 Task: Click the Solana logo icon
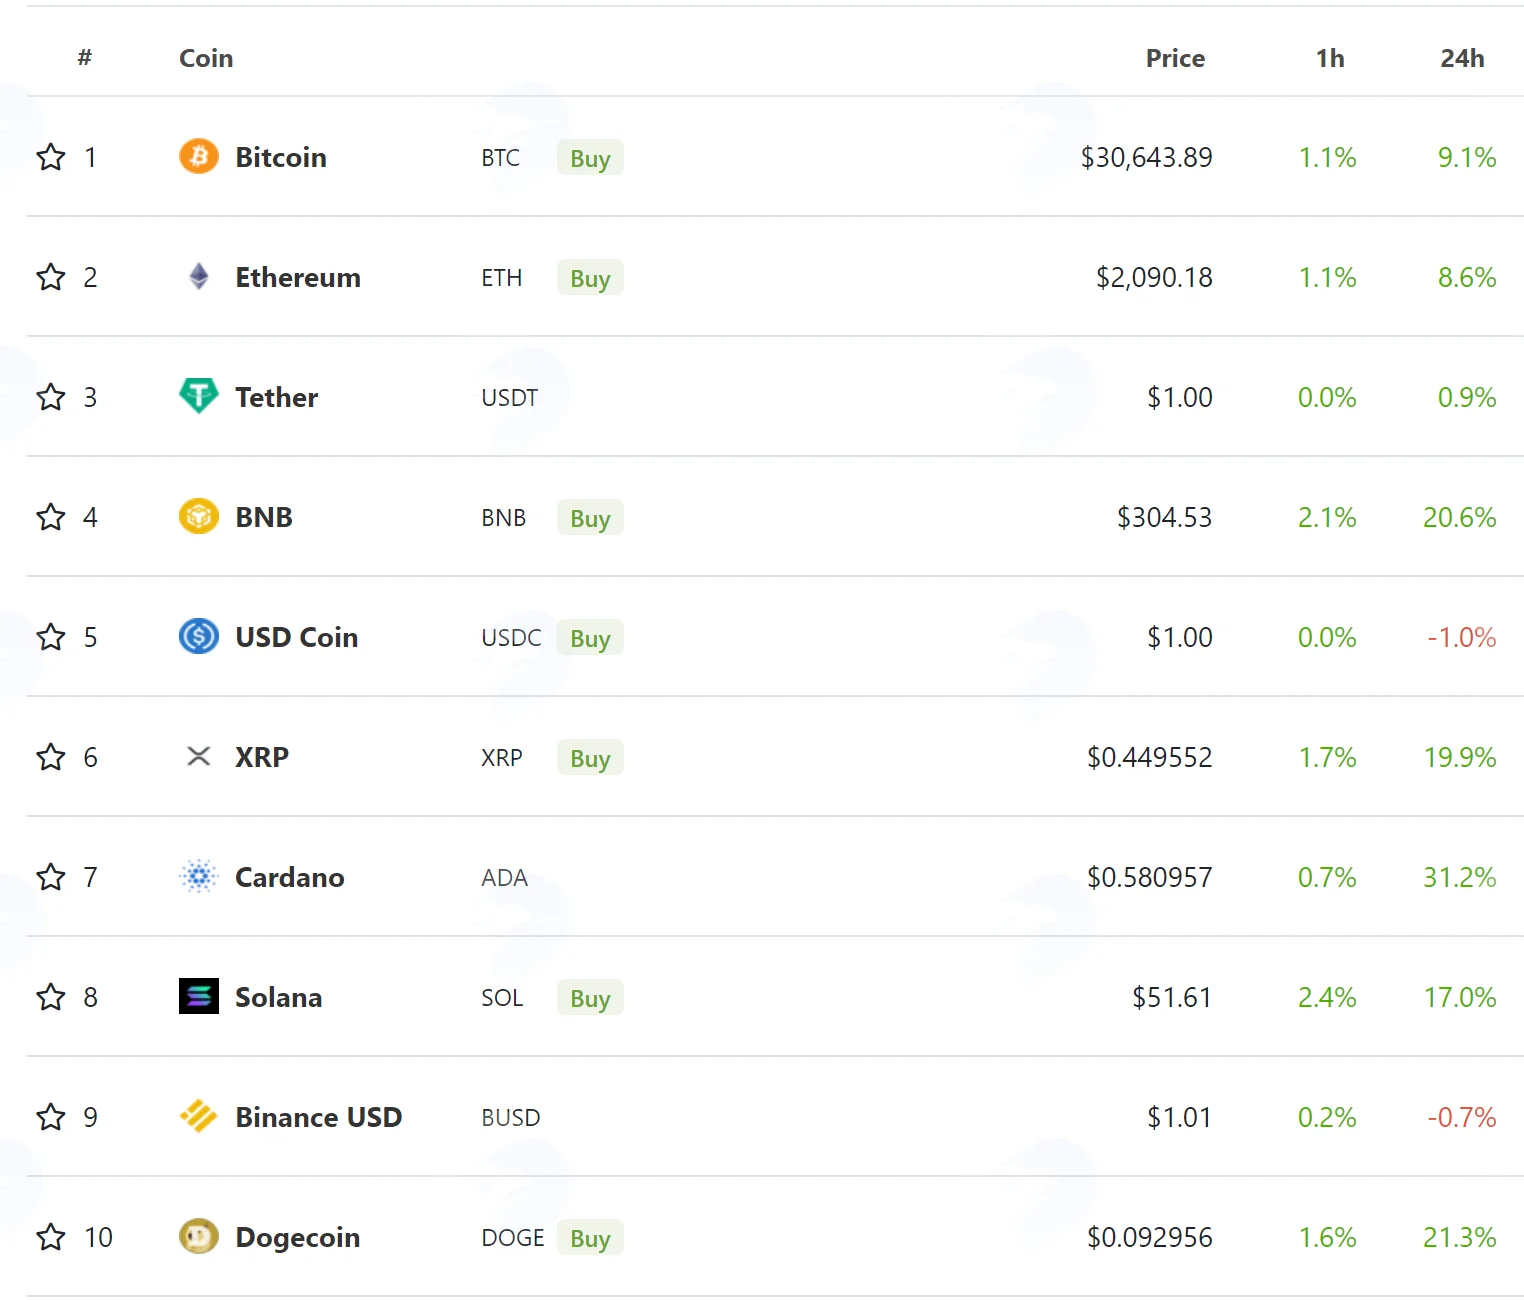pos(199,996)
